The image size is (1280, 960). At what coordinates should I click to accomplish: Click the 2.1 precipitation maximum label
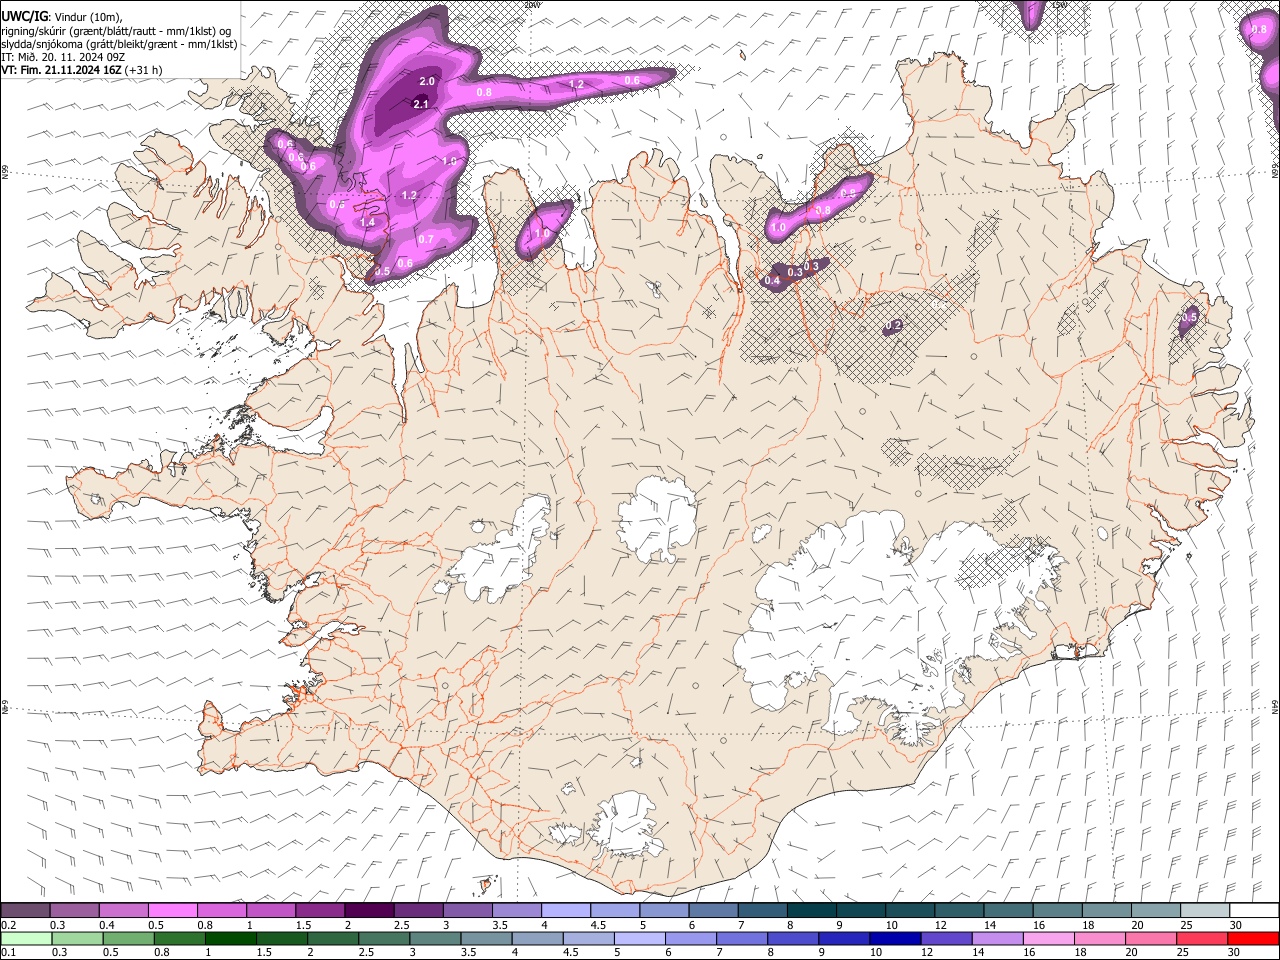click(421, 104)
